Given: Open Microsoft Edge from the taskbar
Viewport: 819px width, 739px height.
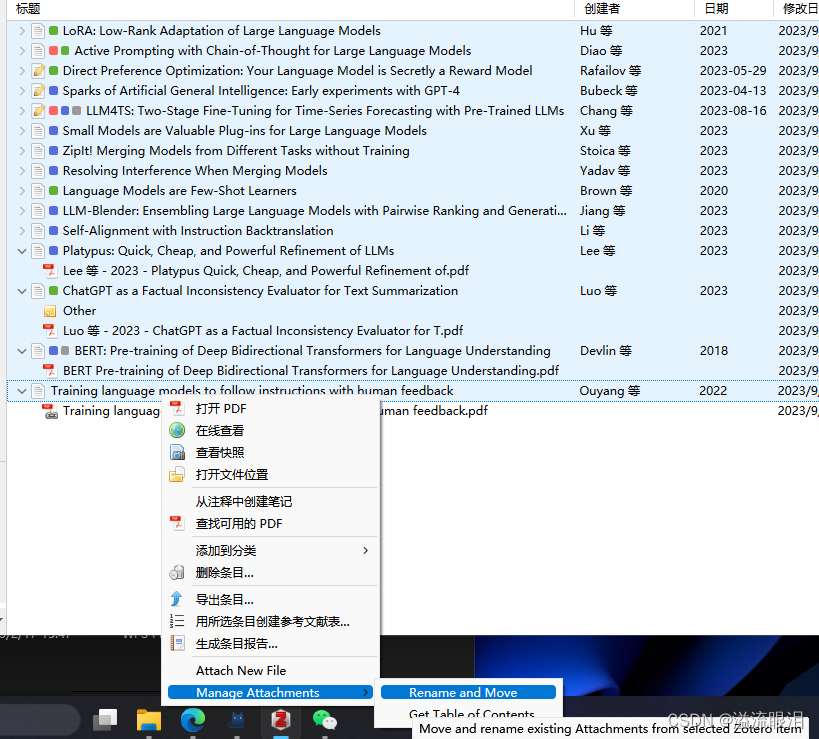Looking at the screenshot, I should (x=193, y=720).
